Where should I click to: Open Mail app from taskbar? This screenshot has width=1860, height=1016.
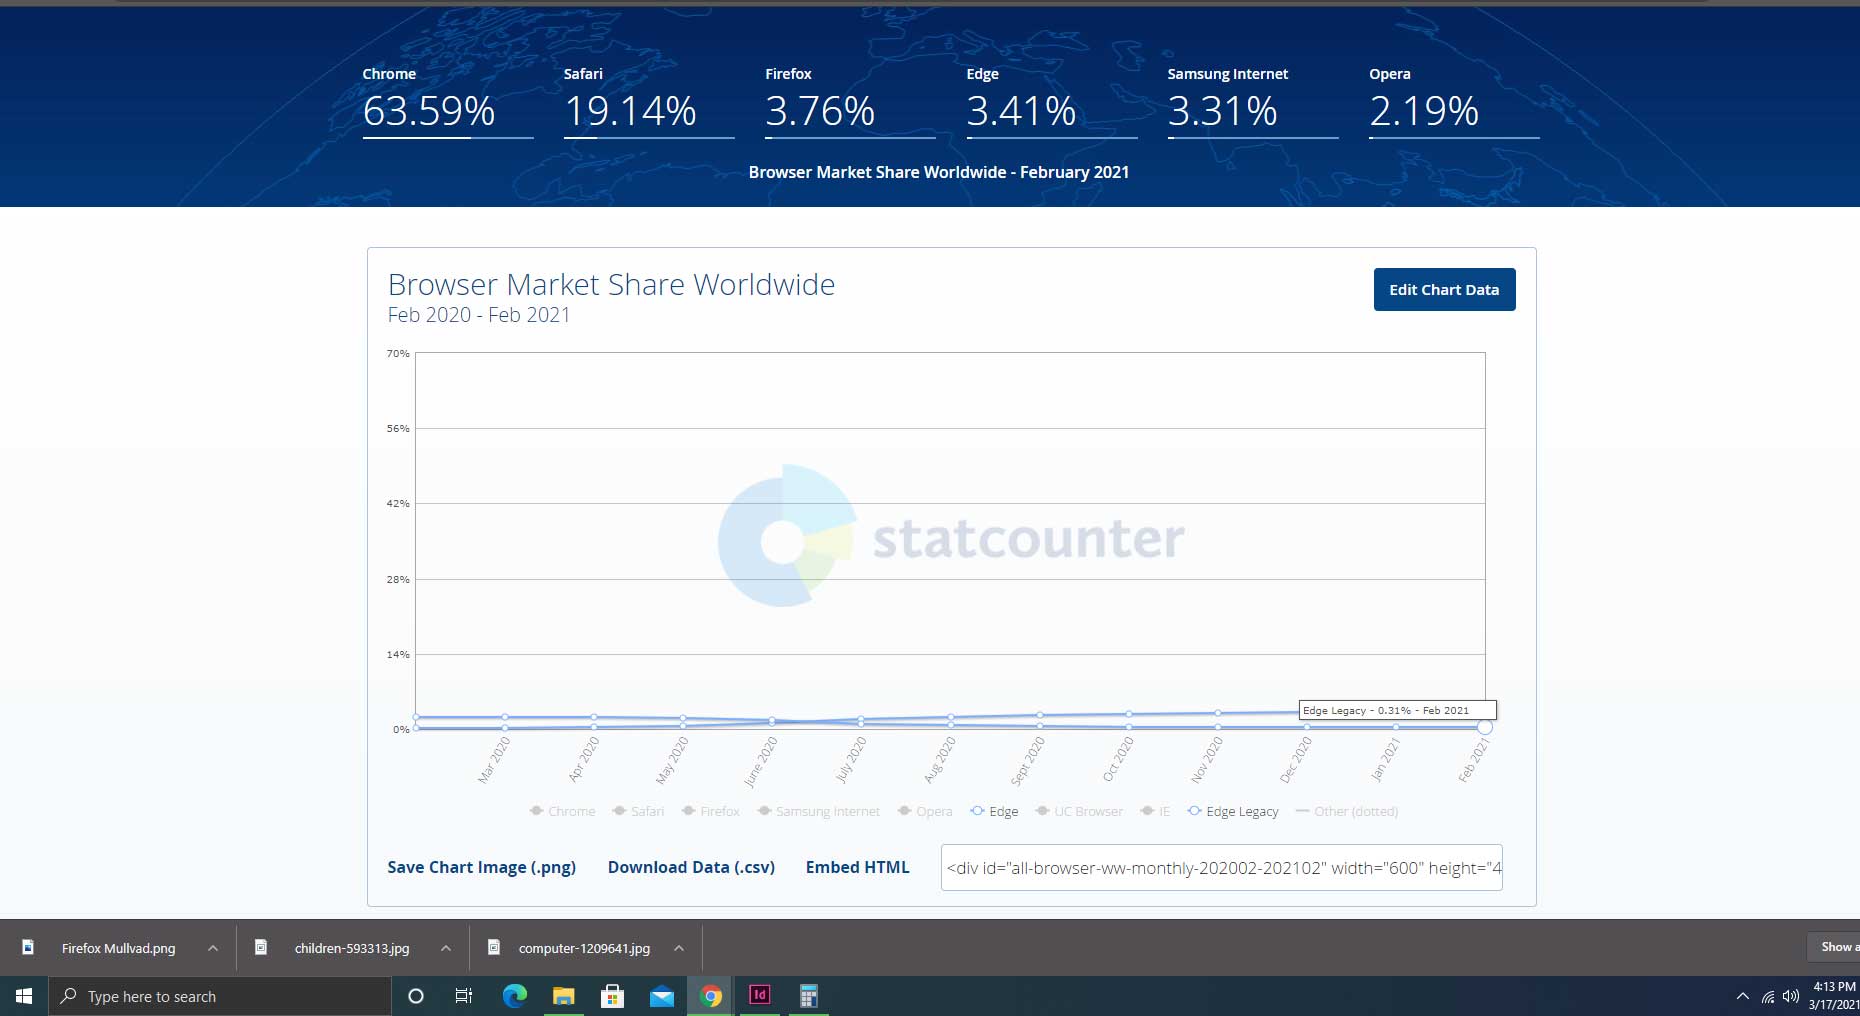pos(662,996)
